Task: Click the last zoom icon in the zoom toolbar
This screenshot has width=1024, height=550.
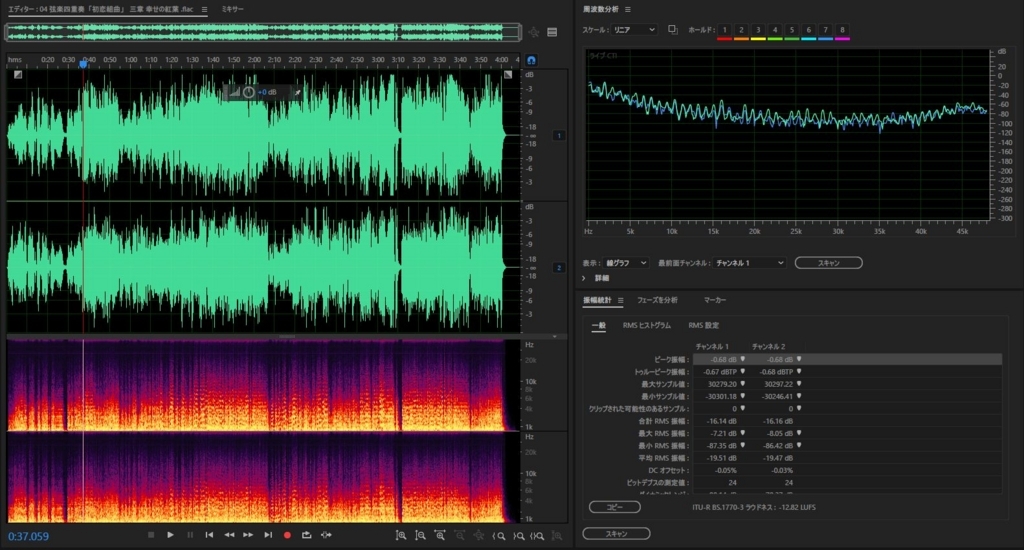Action: tap(557, 536)
